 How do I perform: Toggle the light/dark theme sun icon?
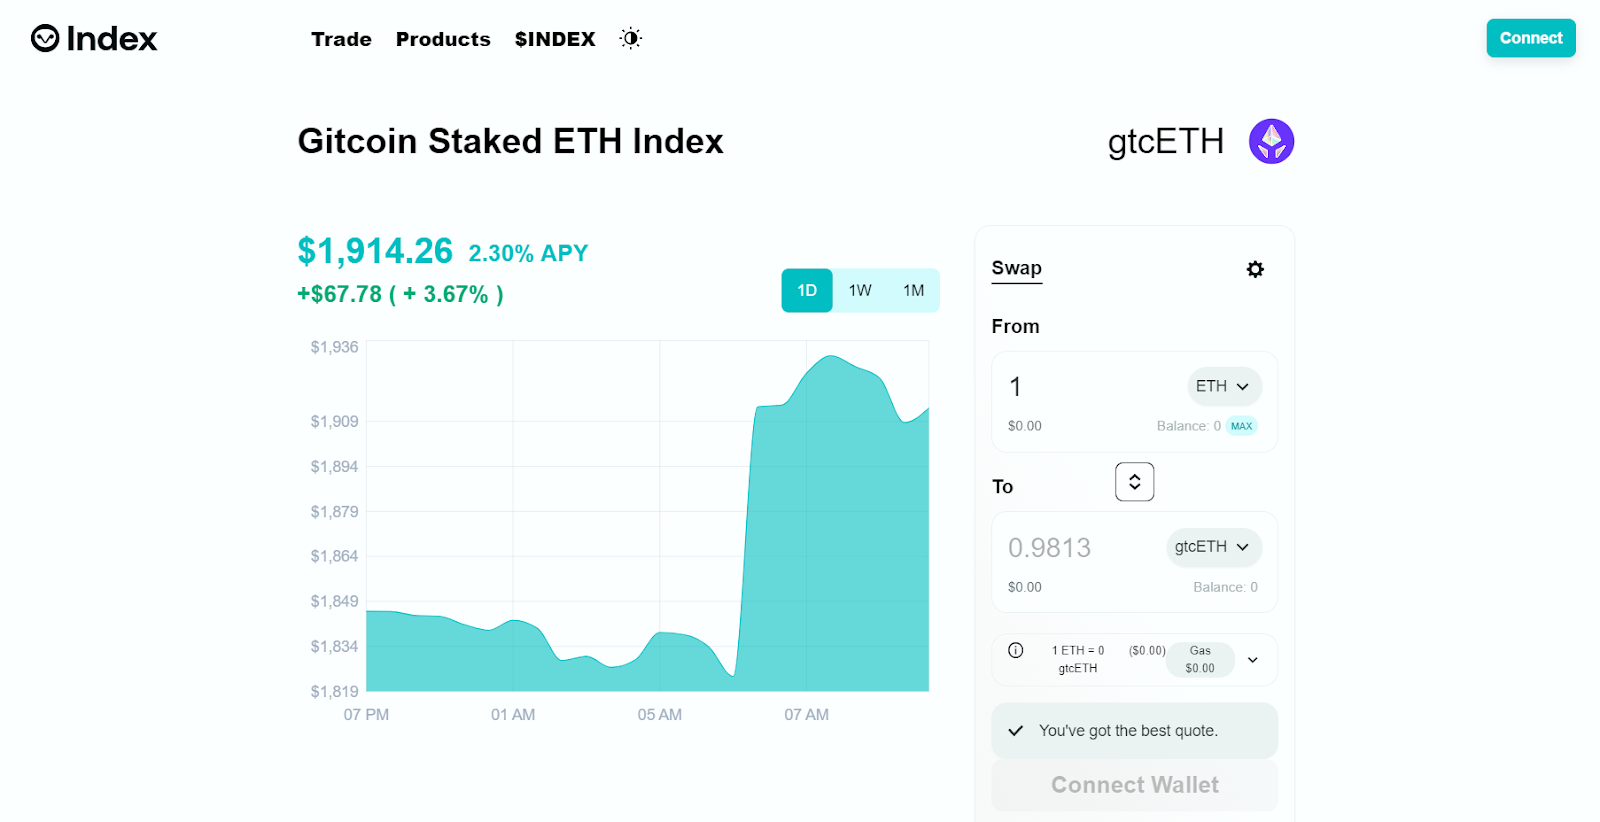(630, 38)
